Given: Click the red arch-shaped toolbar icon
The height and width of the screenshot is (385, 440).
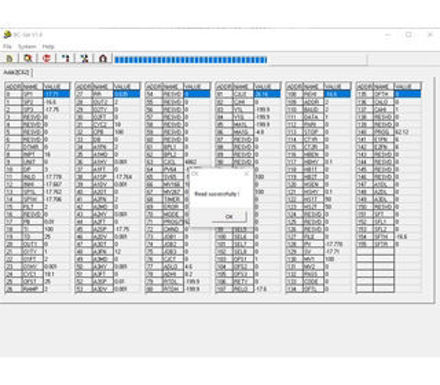Looking at the screenshot, I should pos(103,59).
